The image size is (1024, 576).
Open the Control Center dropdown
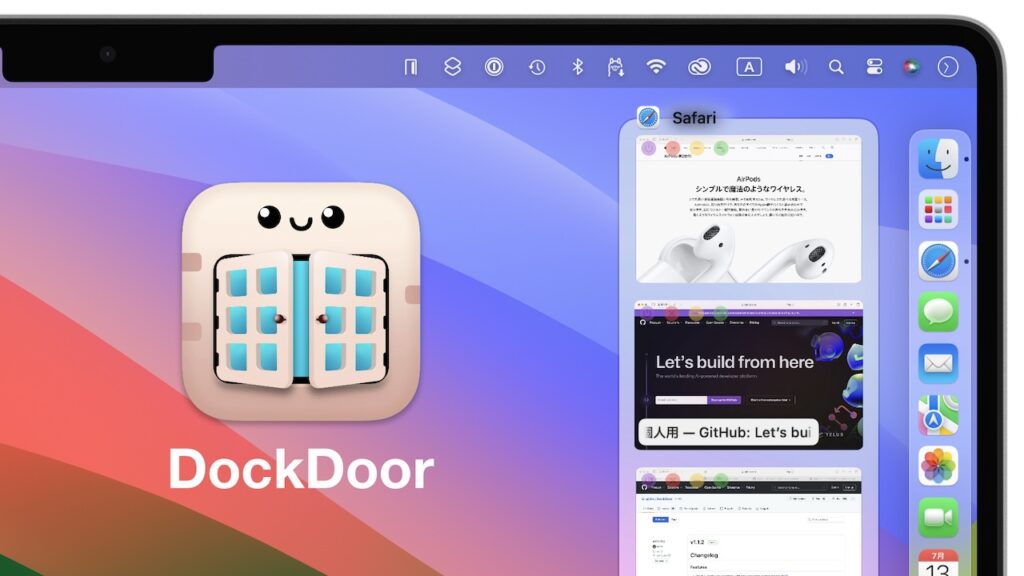coord(876,67)
